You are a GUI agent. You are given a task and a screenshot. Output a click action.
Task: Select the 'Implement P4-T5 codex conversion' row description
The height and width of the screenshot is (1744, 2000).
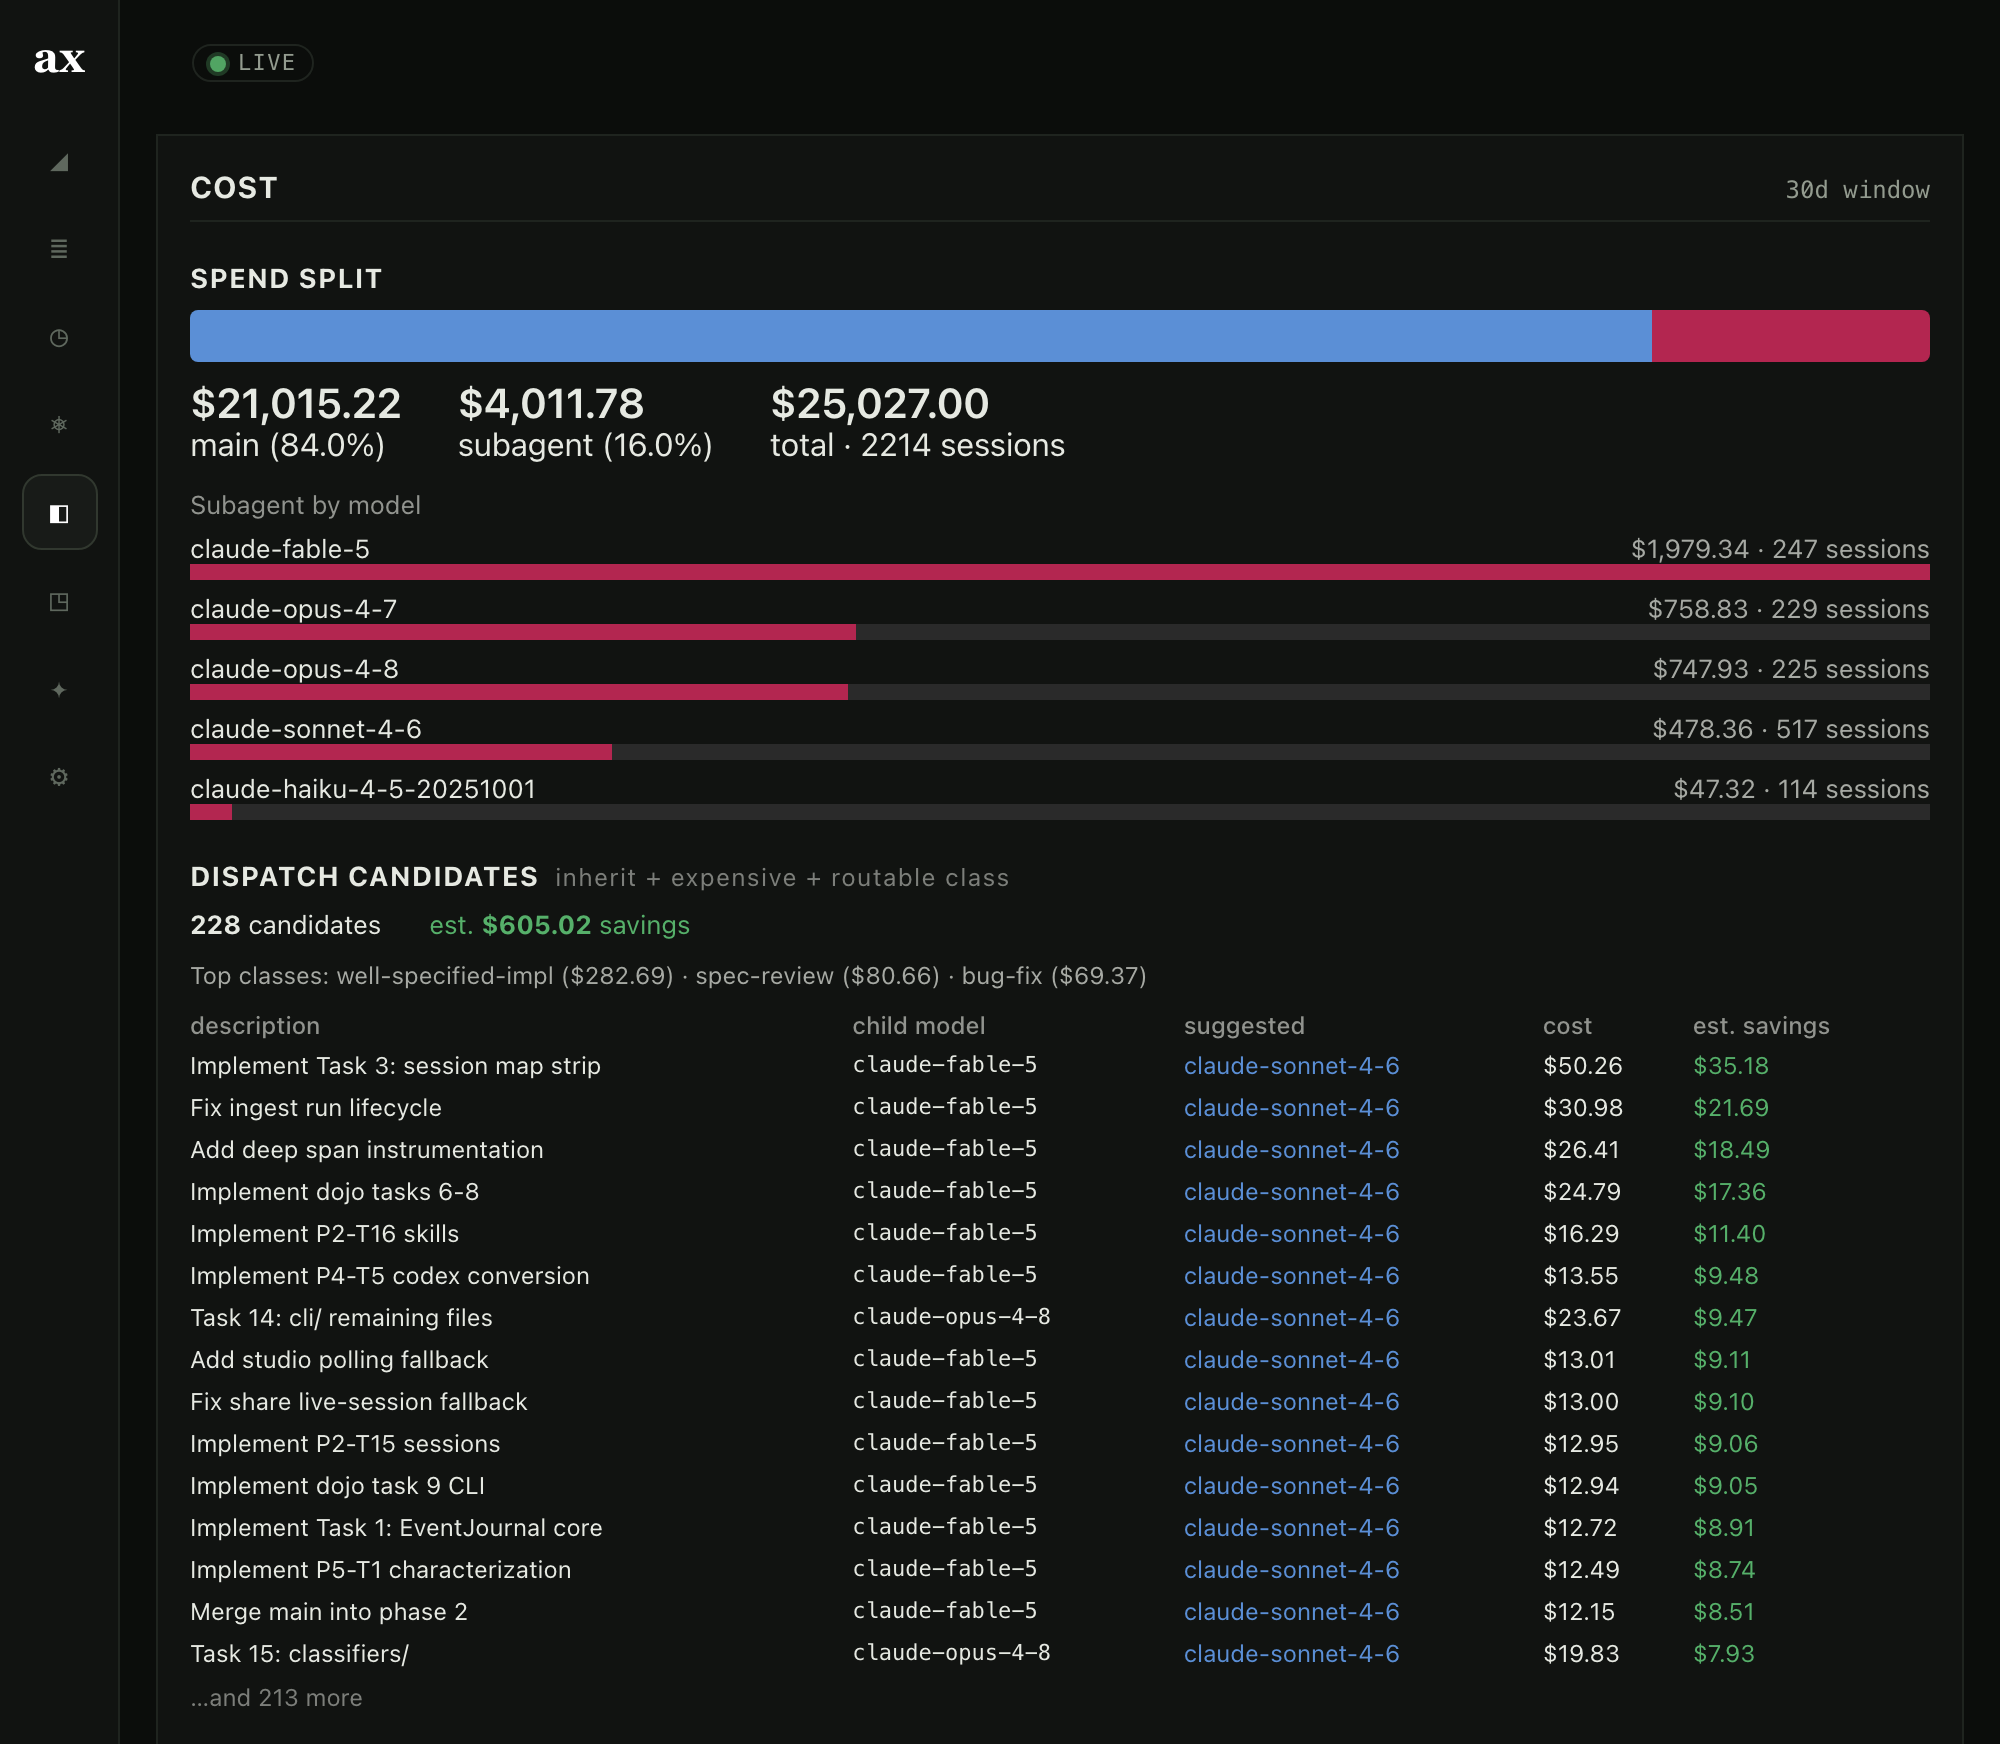coord(390,1276)
